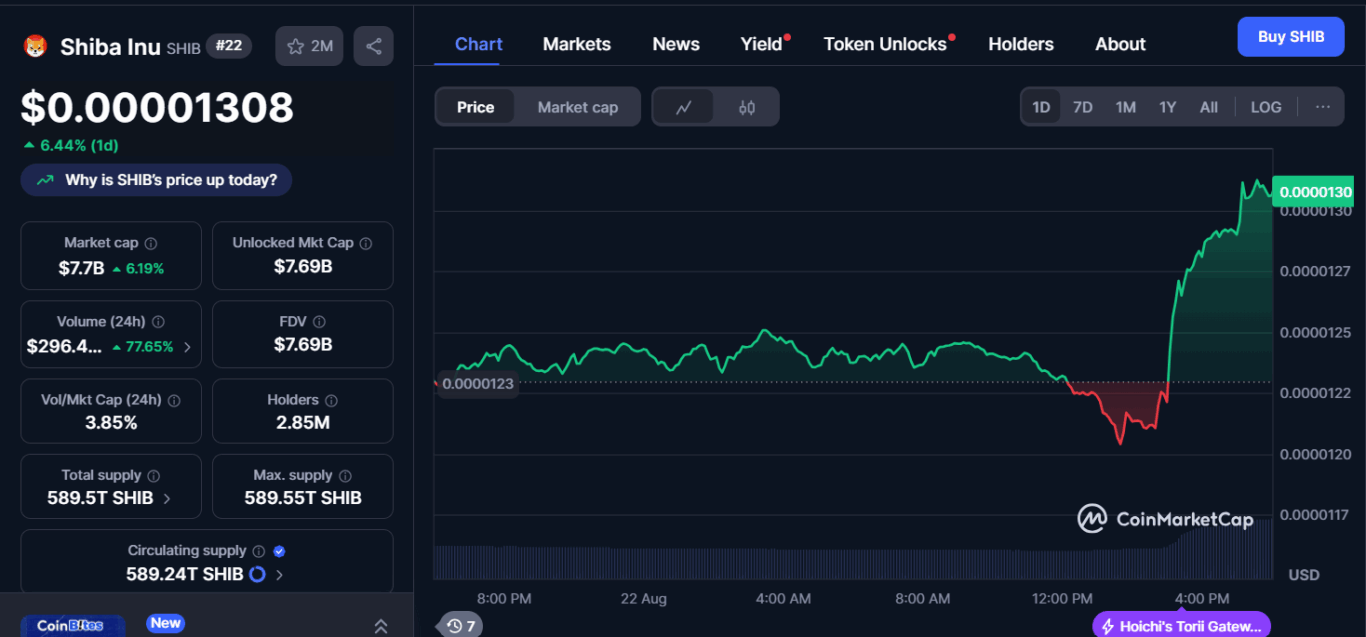Switch to candlestick chart view
Viewport: 1366px width, 637px height.
747,107
